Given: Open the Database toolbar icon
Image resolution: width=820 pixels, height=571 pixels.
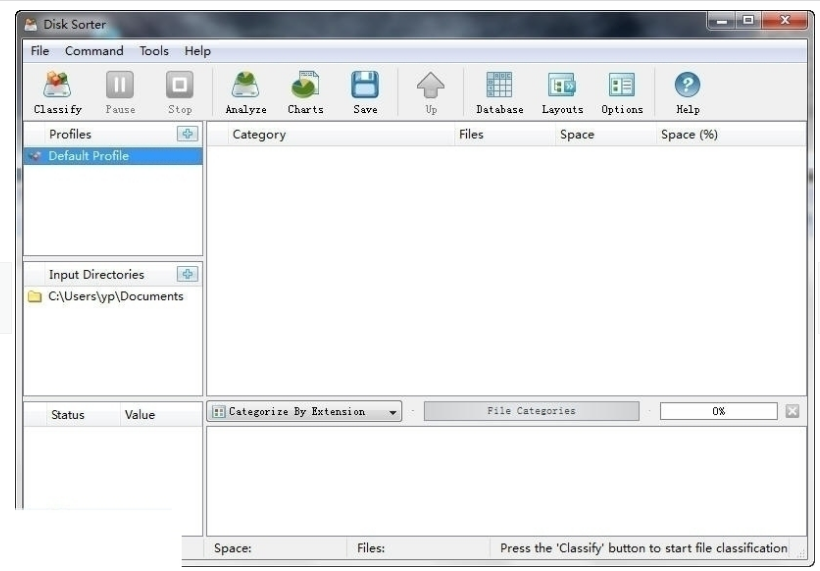Looking at the screenshot, I should [x=499, y=86].
